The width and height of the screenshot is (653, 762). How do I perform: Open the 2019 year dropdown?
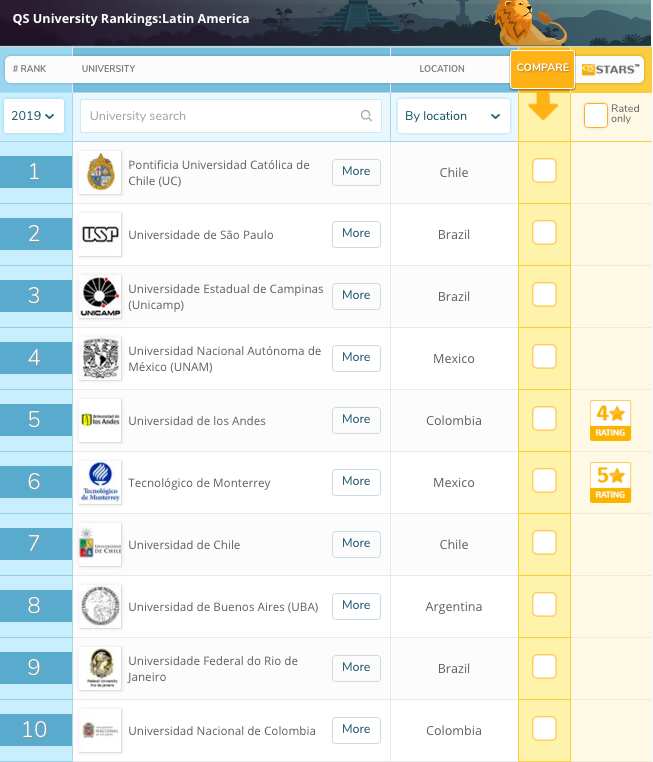pyautogui.click(x=34, y=116)
